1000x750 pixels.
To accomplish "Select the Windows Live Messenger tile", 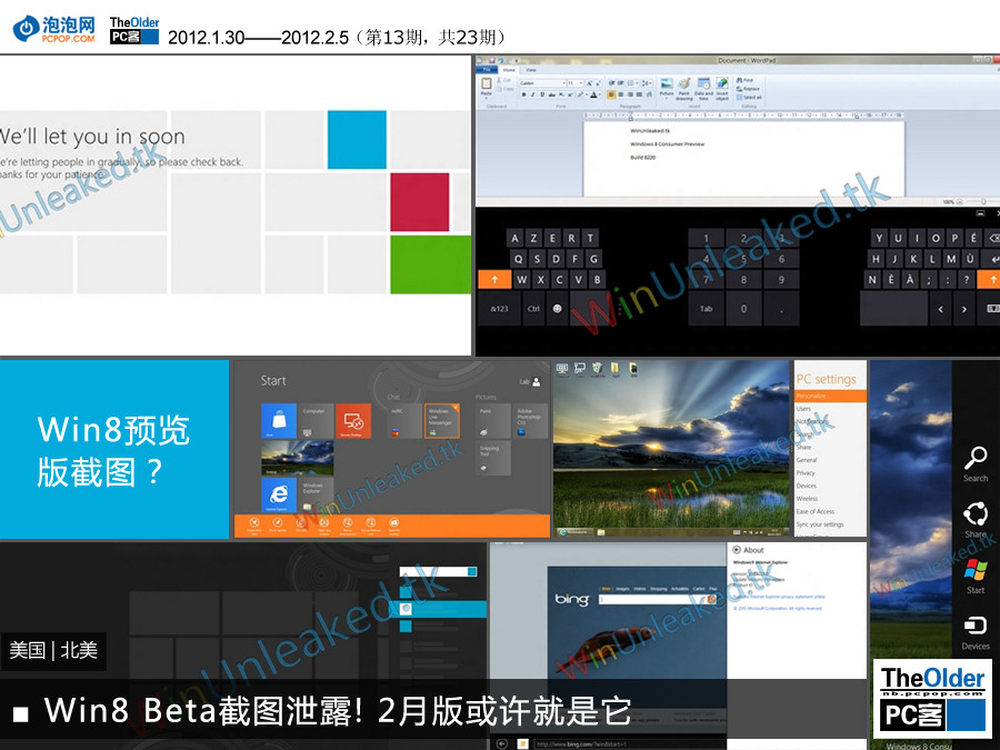I will coord(441,421).
